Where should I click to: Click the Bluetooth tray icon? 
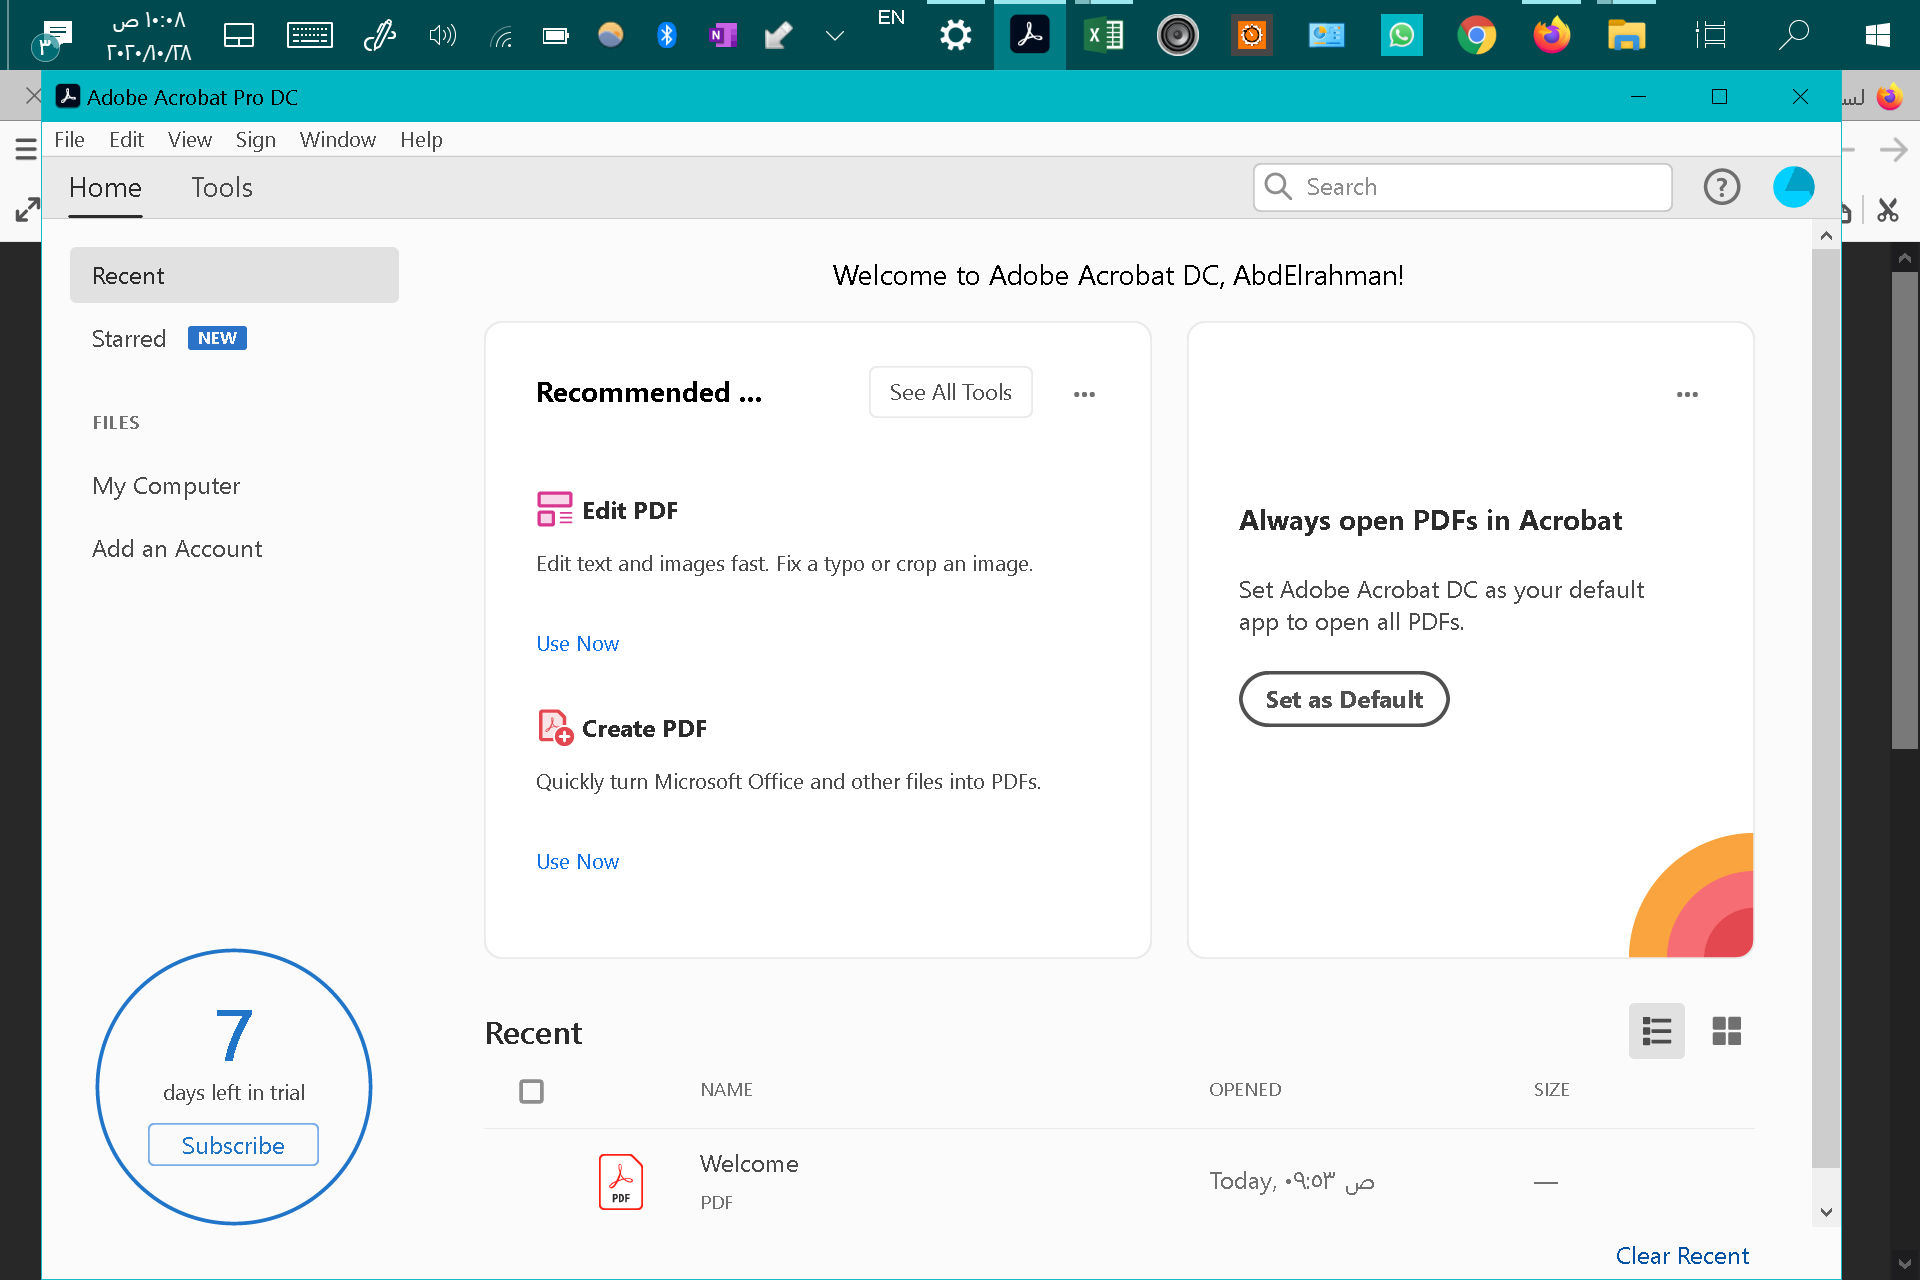[x=666, y=36]
